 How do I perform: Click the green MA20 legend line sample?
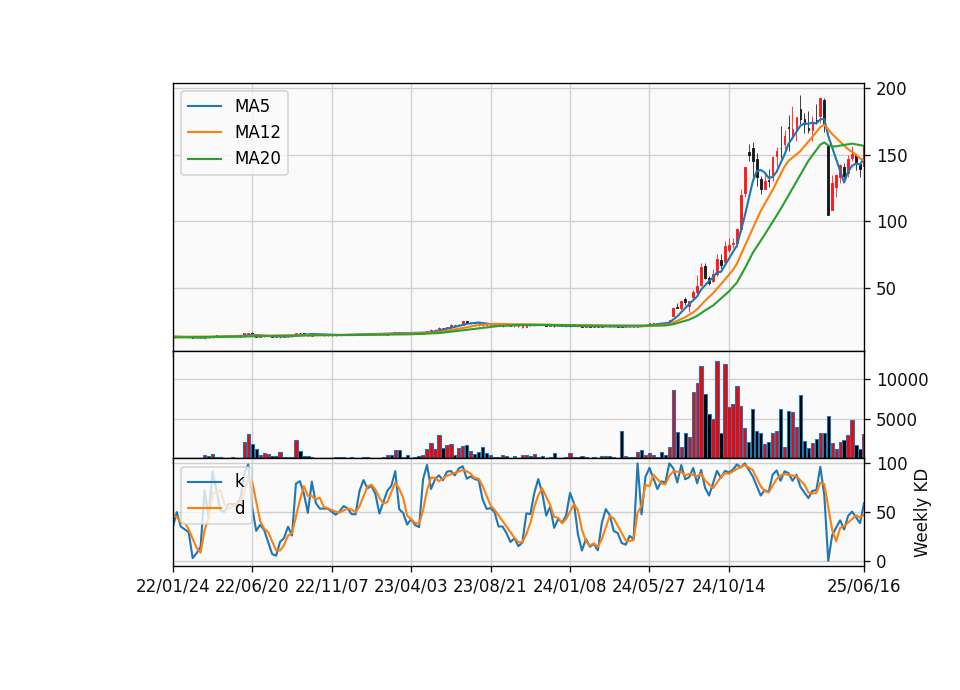point(204,158)
